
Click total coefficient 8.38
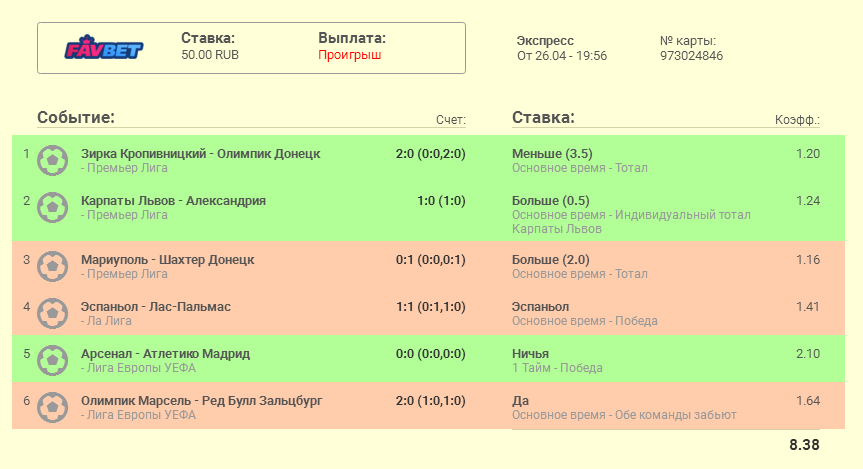tap(805, 445)
